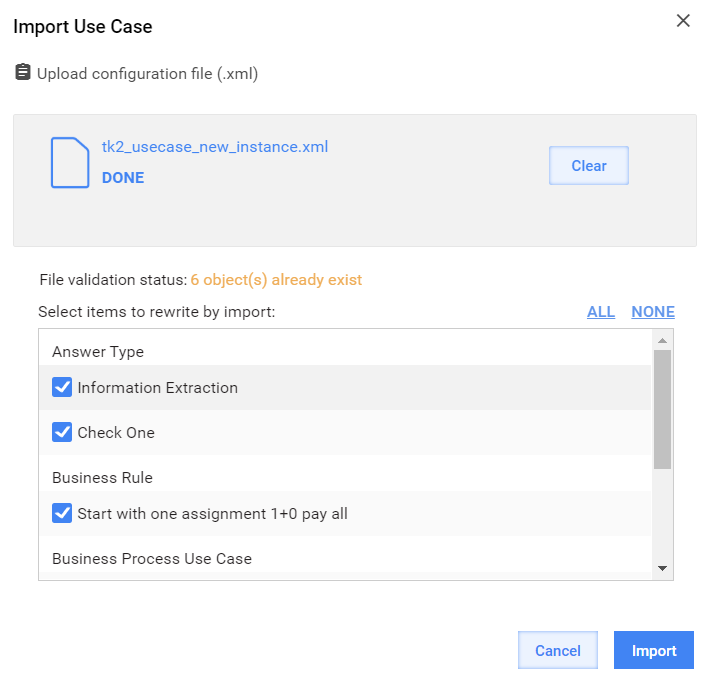The image size is (710, 680).
Task: Close the Import Use Case dialog
Action: (683, 20)
